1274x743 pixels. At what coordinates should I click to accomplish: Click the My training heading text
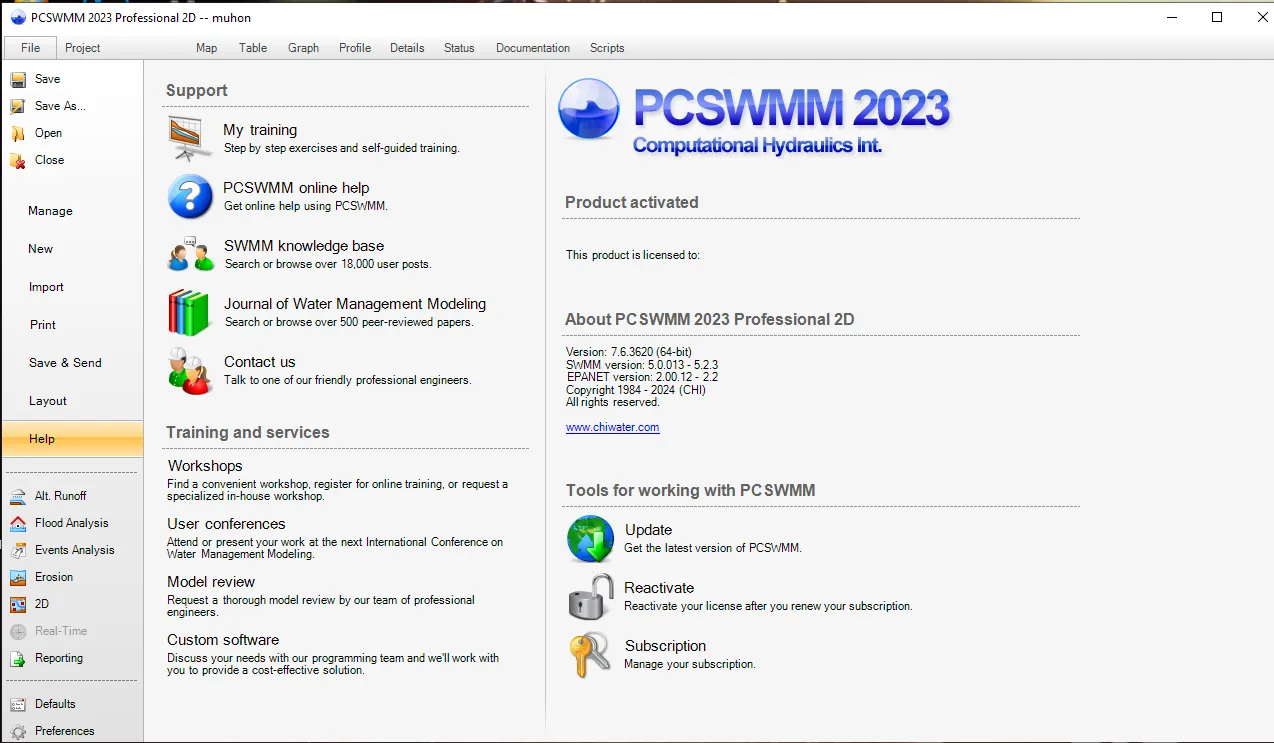(260, 130)
